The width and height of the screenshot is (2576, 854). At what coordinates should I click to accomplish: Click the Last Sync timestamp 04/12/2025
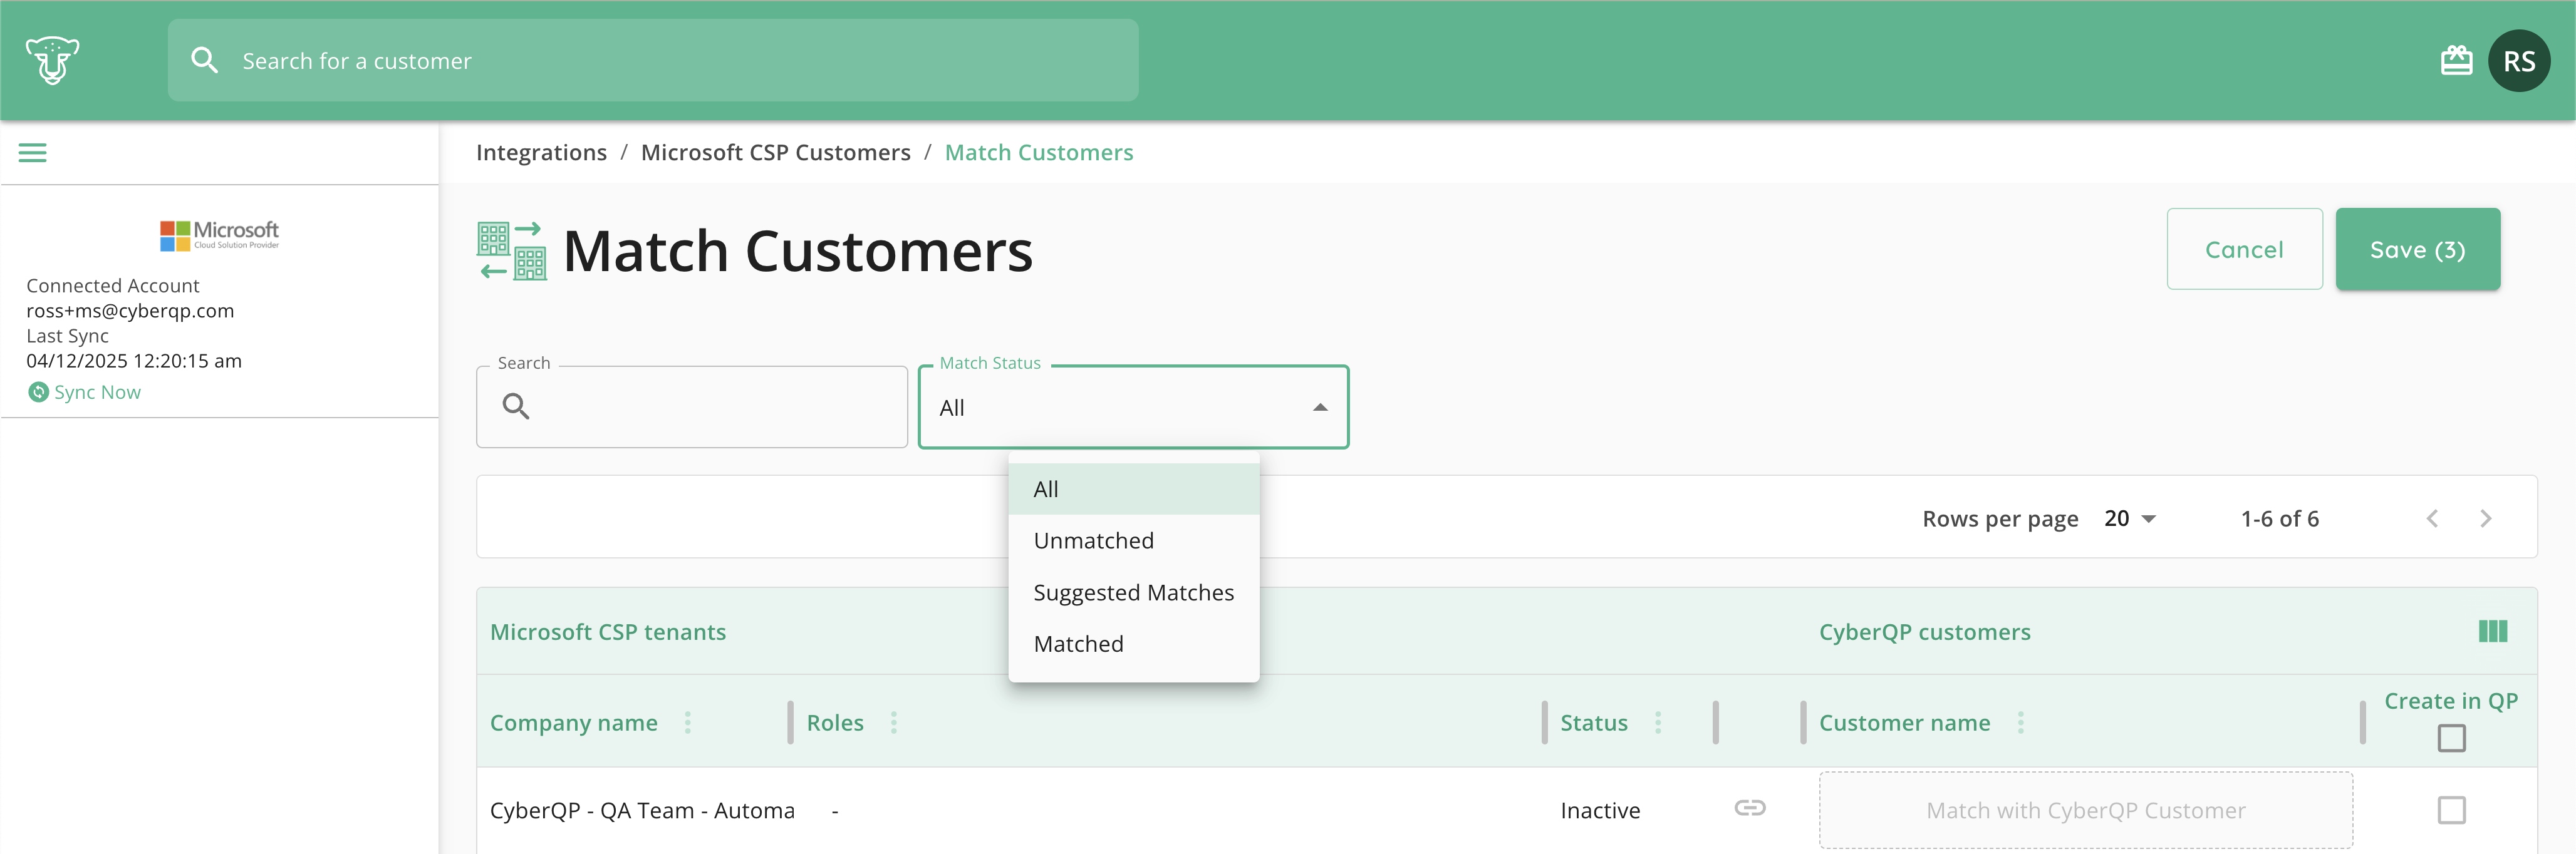click(x=134, y=361)
